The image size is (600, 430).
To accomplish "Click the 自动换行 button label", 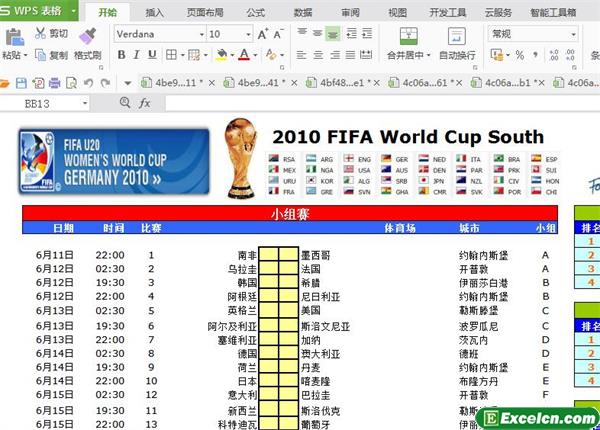I will [x=457, y=55].
